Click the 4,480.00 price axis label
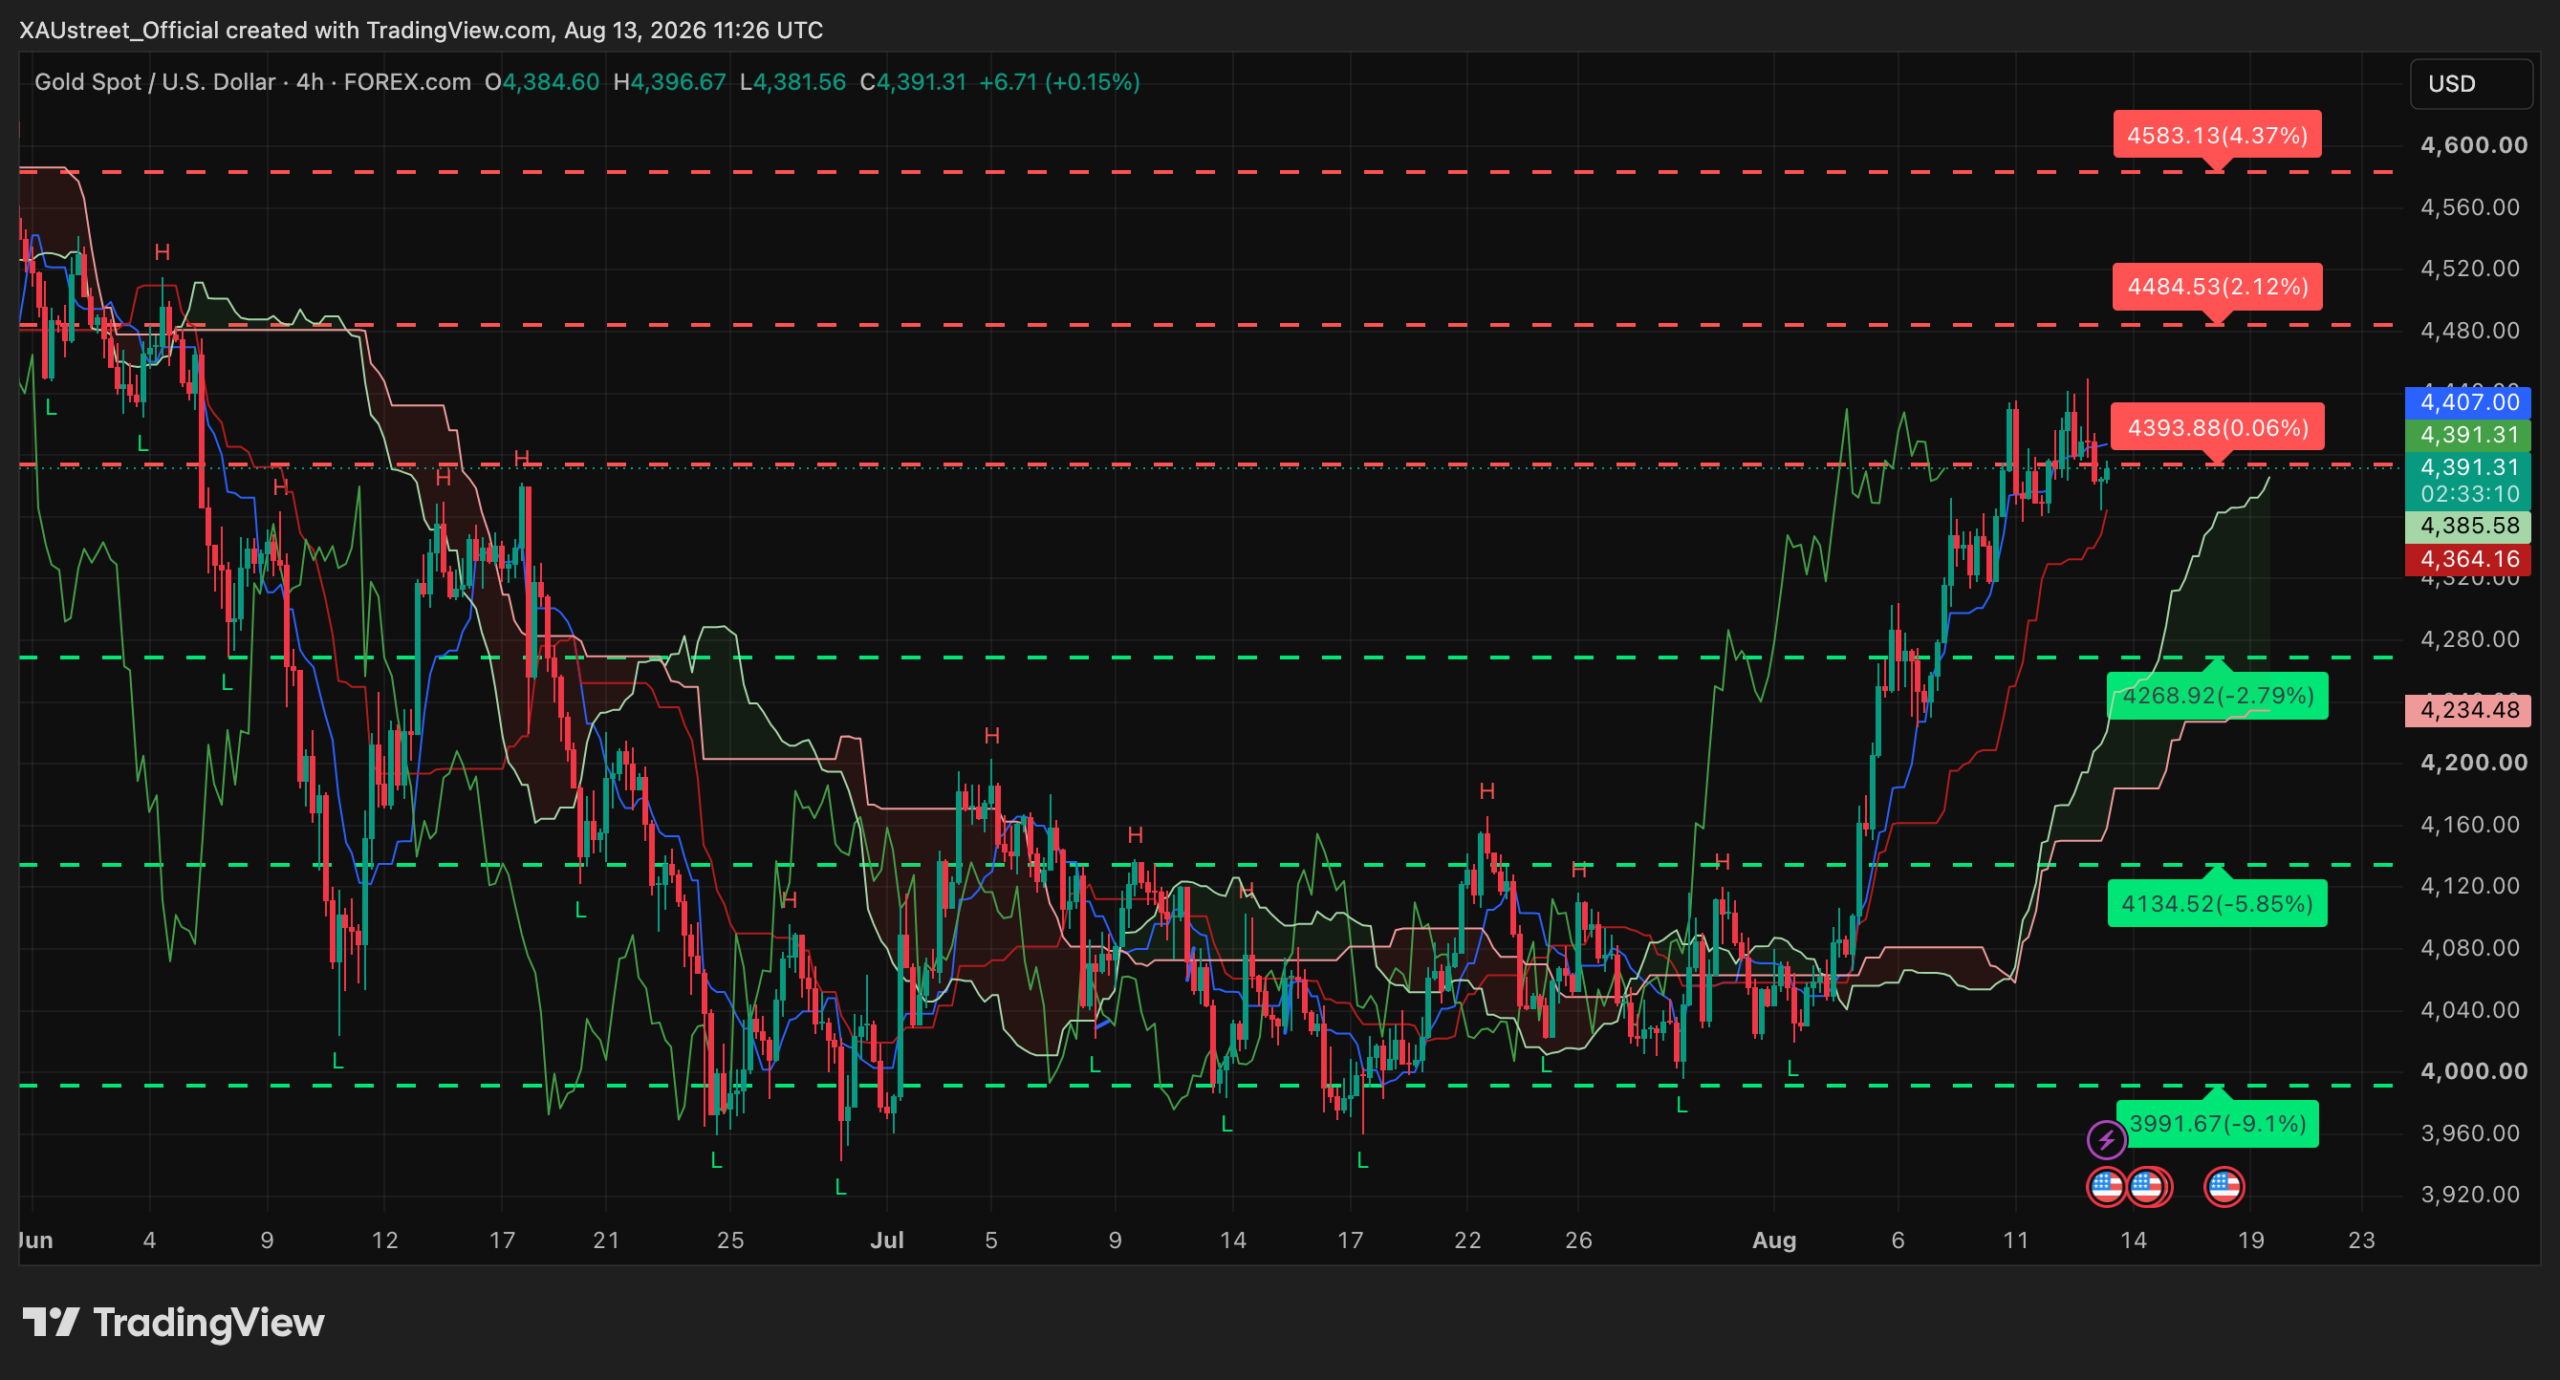 (2469, 330)
